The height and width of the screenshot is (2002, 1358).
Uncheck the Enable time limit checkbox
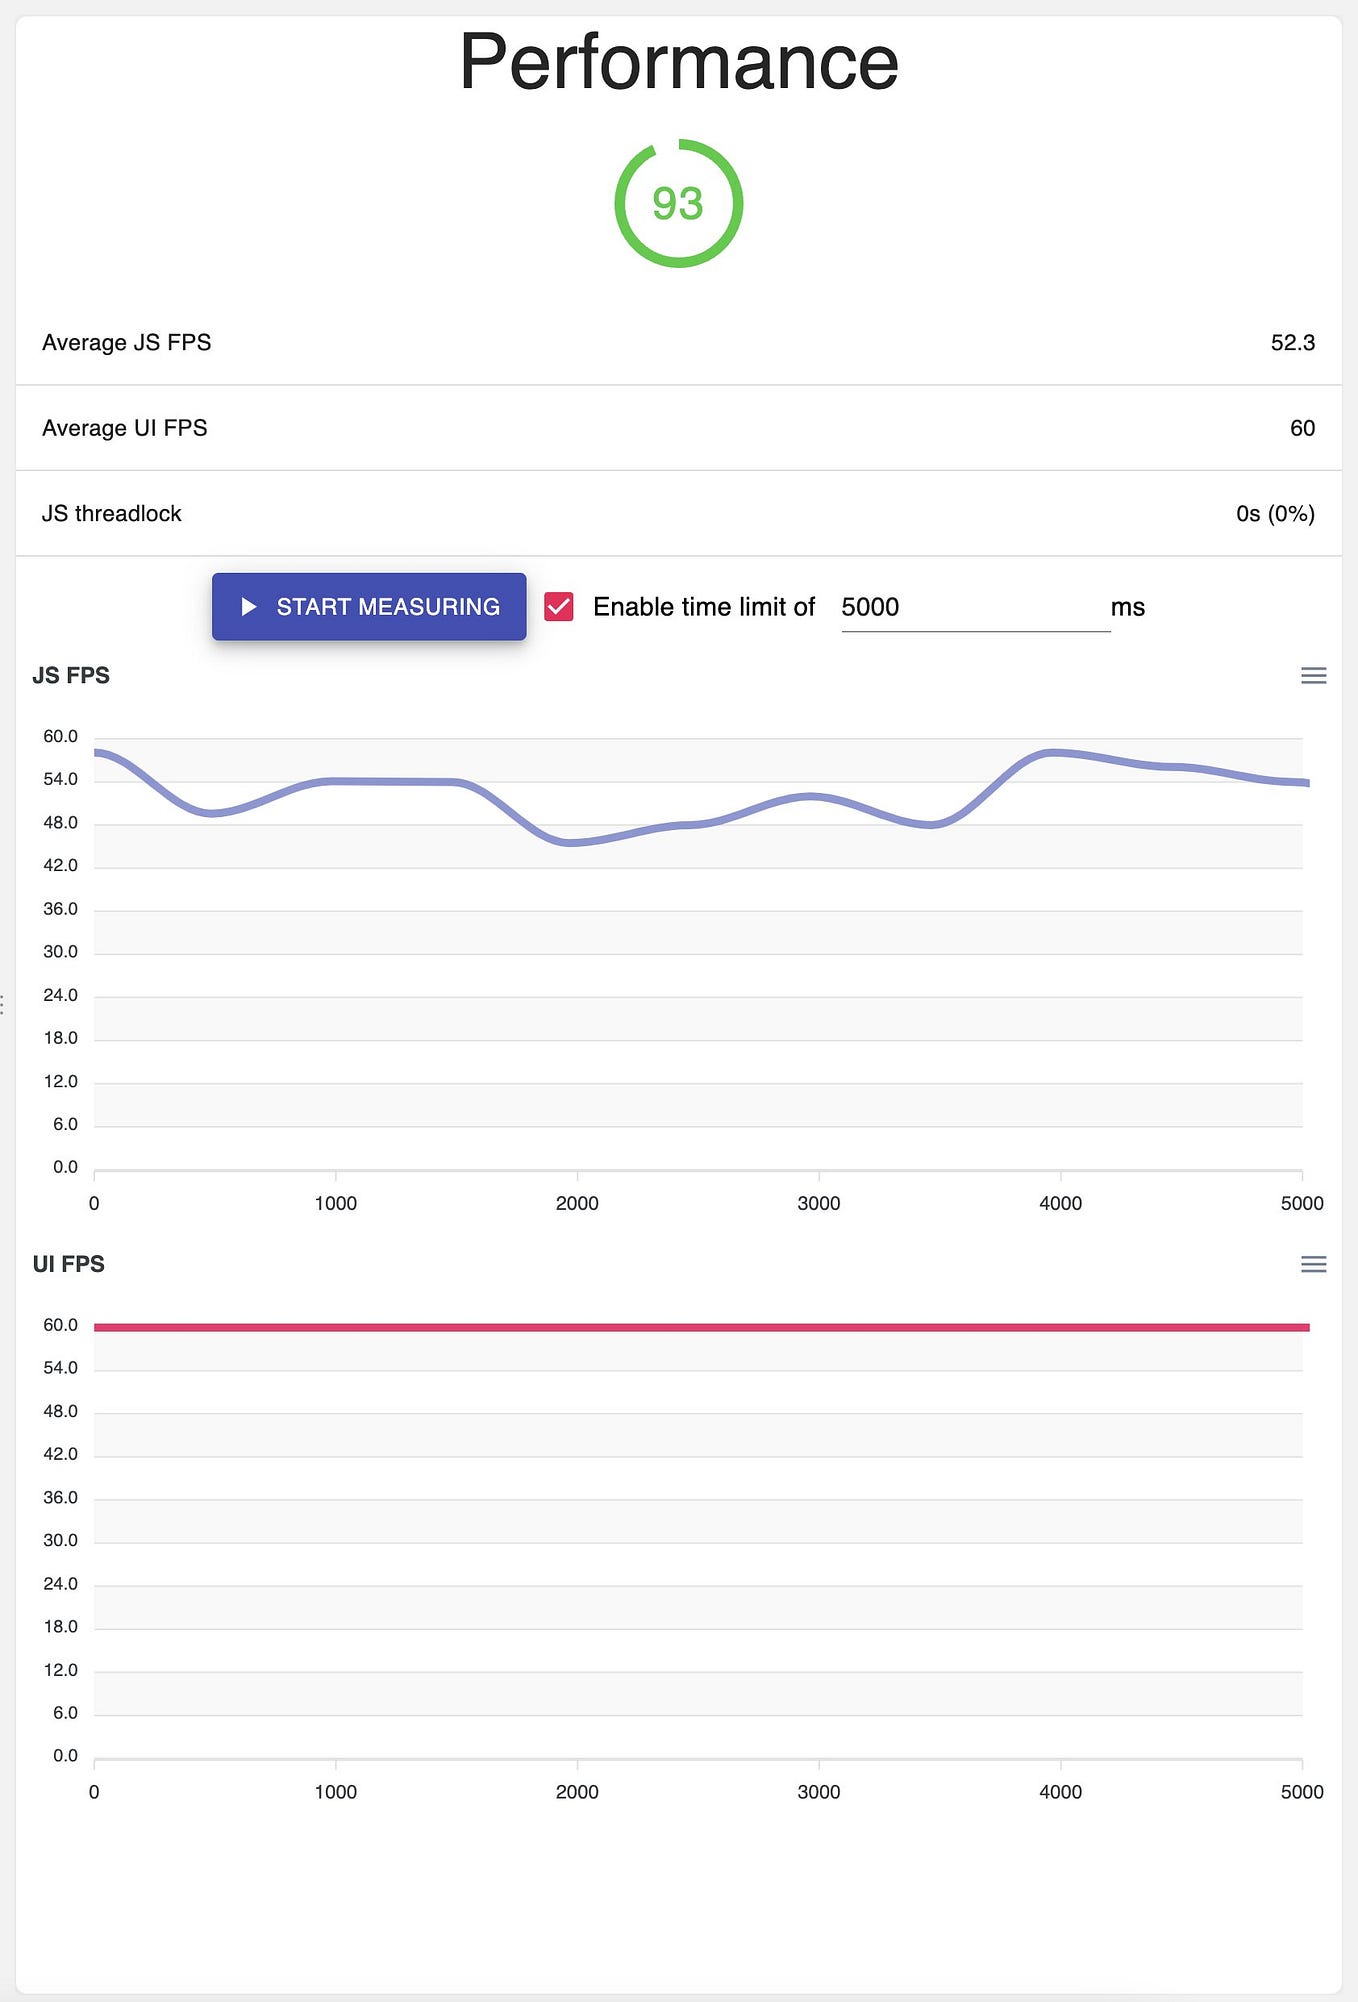[x=559, y=607]
